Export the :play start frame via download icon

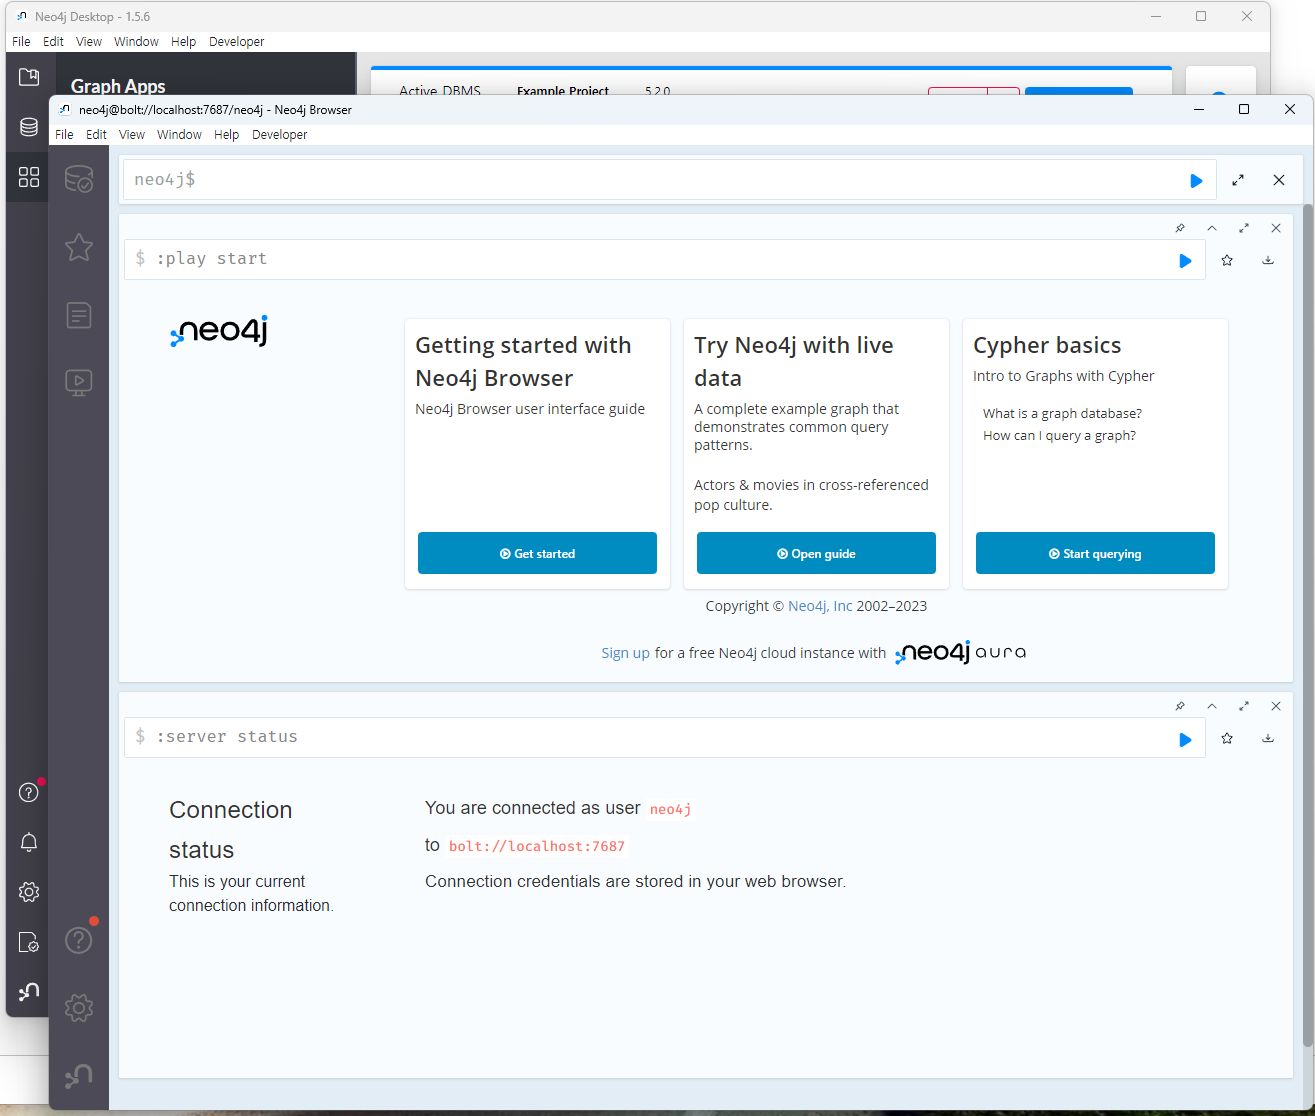pos(1268,260)
